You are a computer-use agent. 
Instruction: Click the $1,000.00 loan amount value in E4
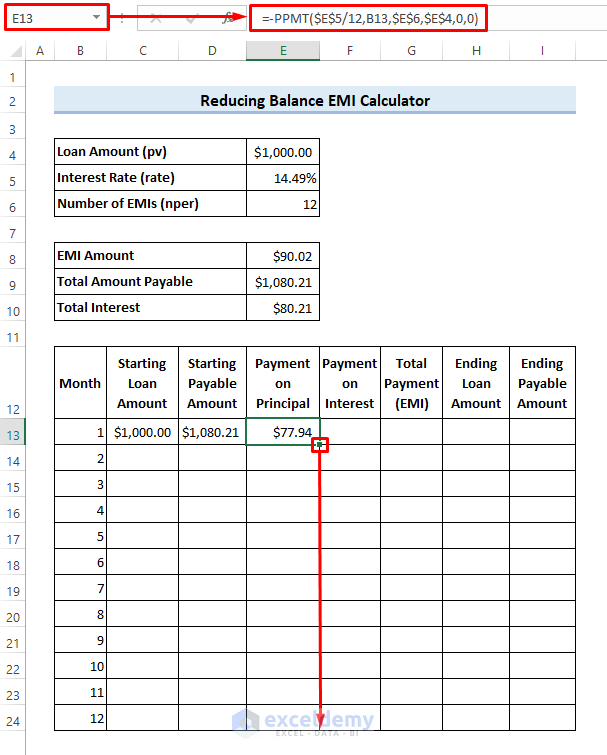click(x=283, y=152)
